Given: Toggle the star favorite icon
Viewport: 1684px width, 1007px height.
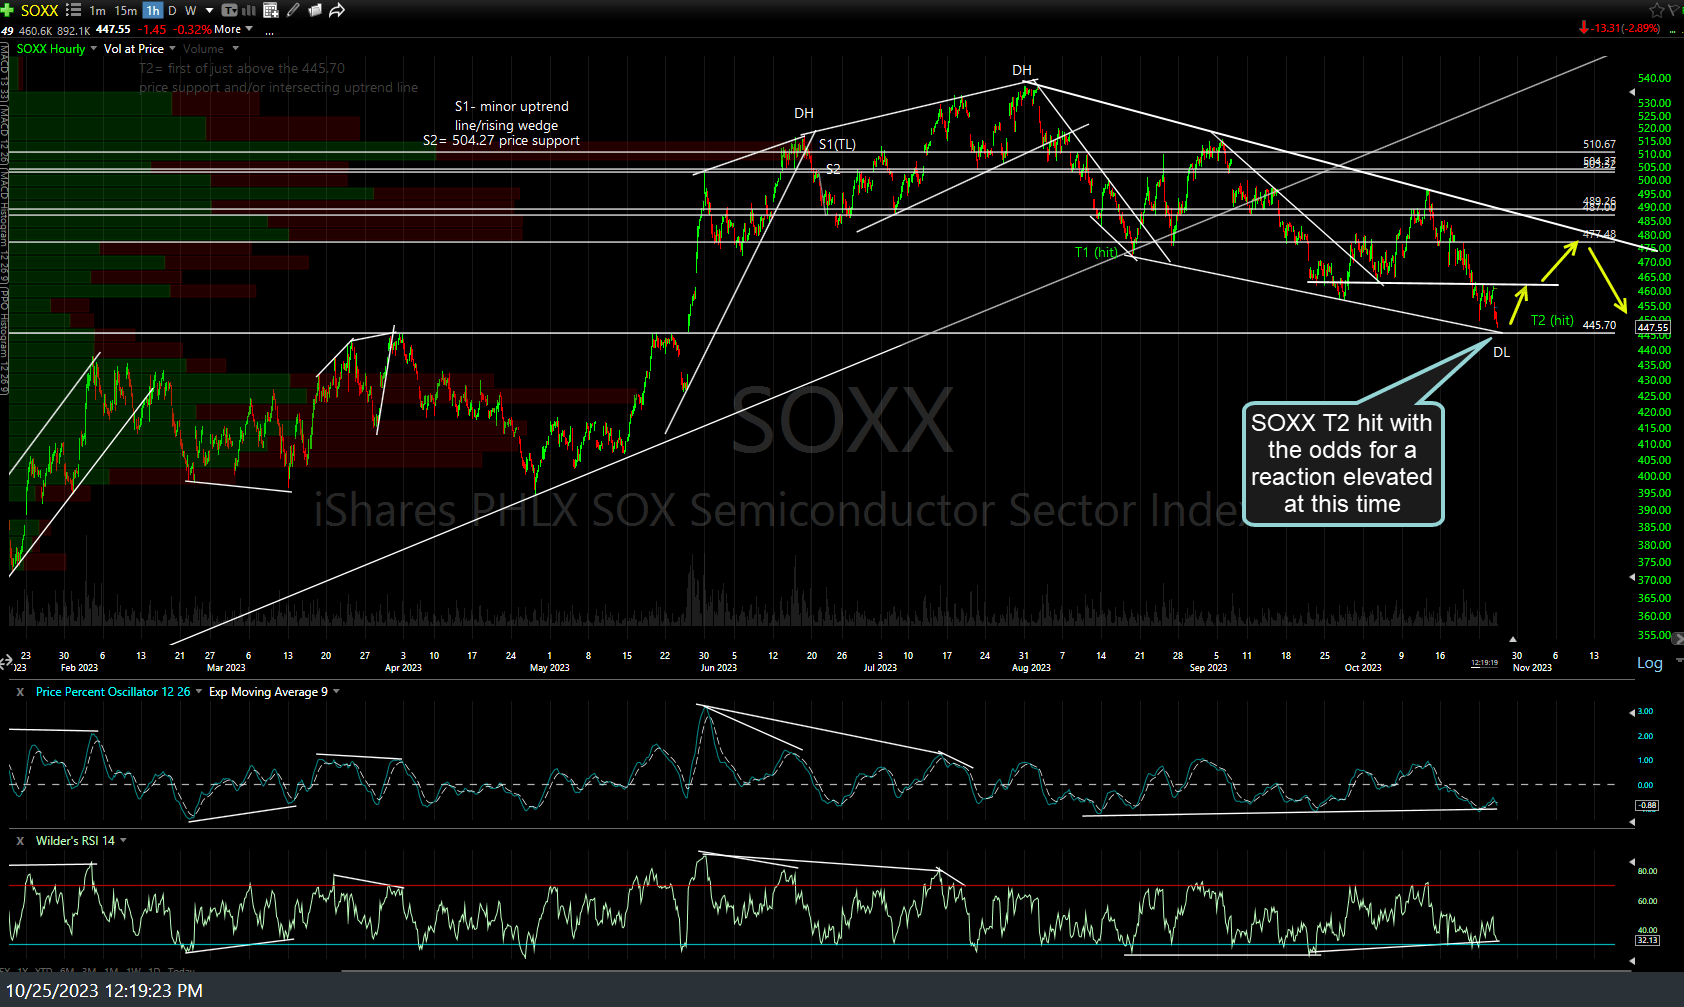Looking at the screenshot, I should point(1657,9).
